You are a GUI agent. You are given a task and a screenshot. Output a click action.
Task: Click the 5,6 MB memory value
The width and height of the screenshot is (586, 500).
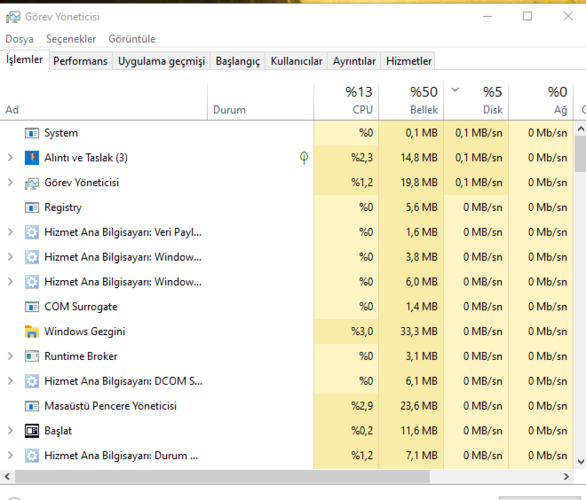pos(422,207)
